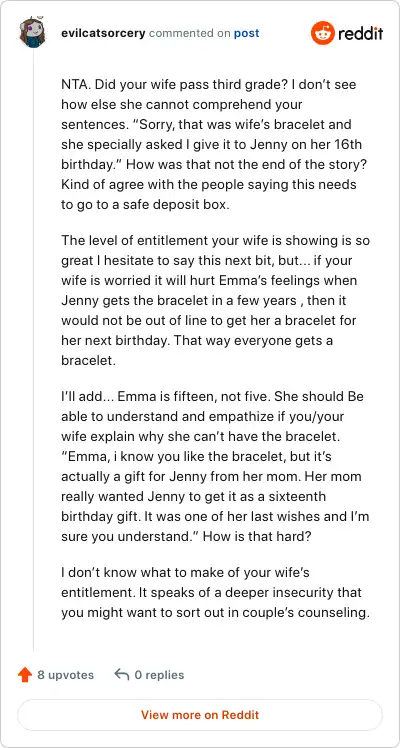Image resolution: width=400 pixels, height=748 pixels.
Task: Click the paragraph starting with NTA
Action: [x=214, y=145]
